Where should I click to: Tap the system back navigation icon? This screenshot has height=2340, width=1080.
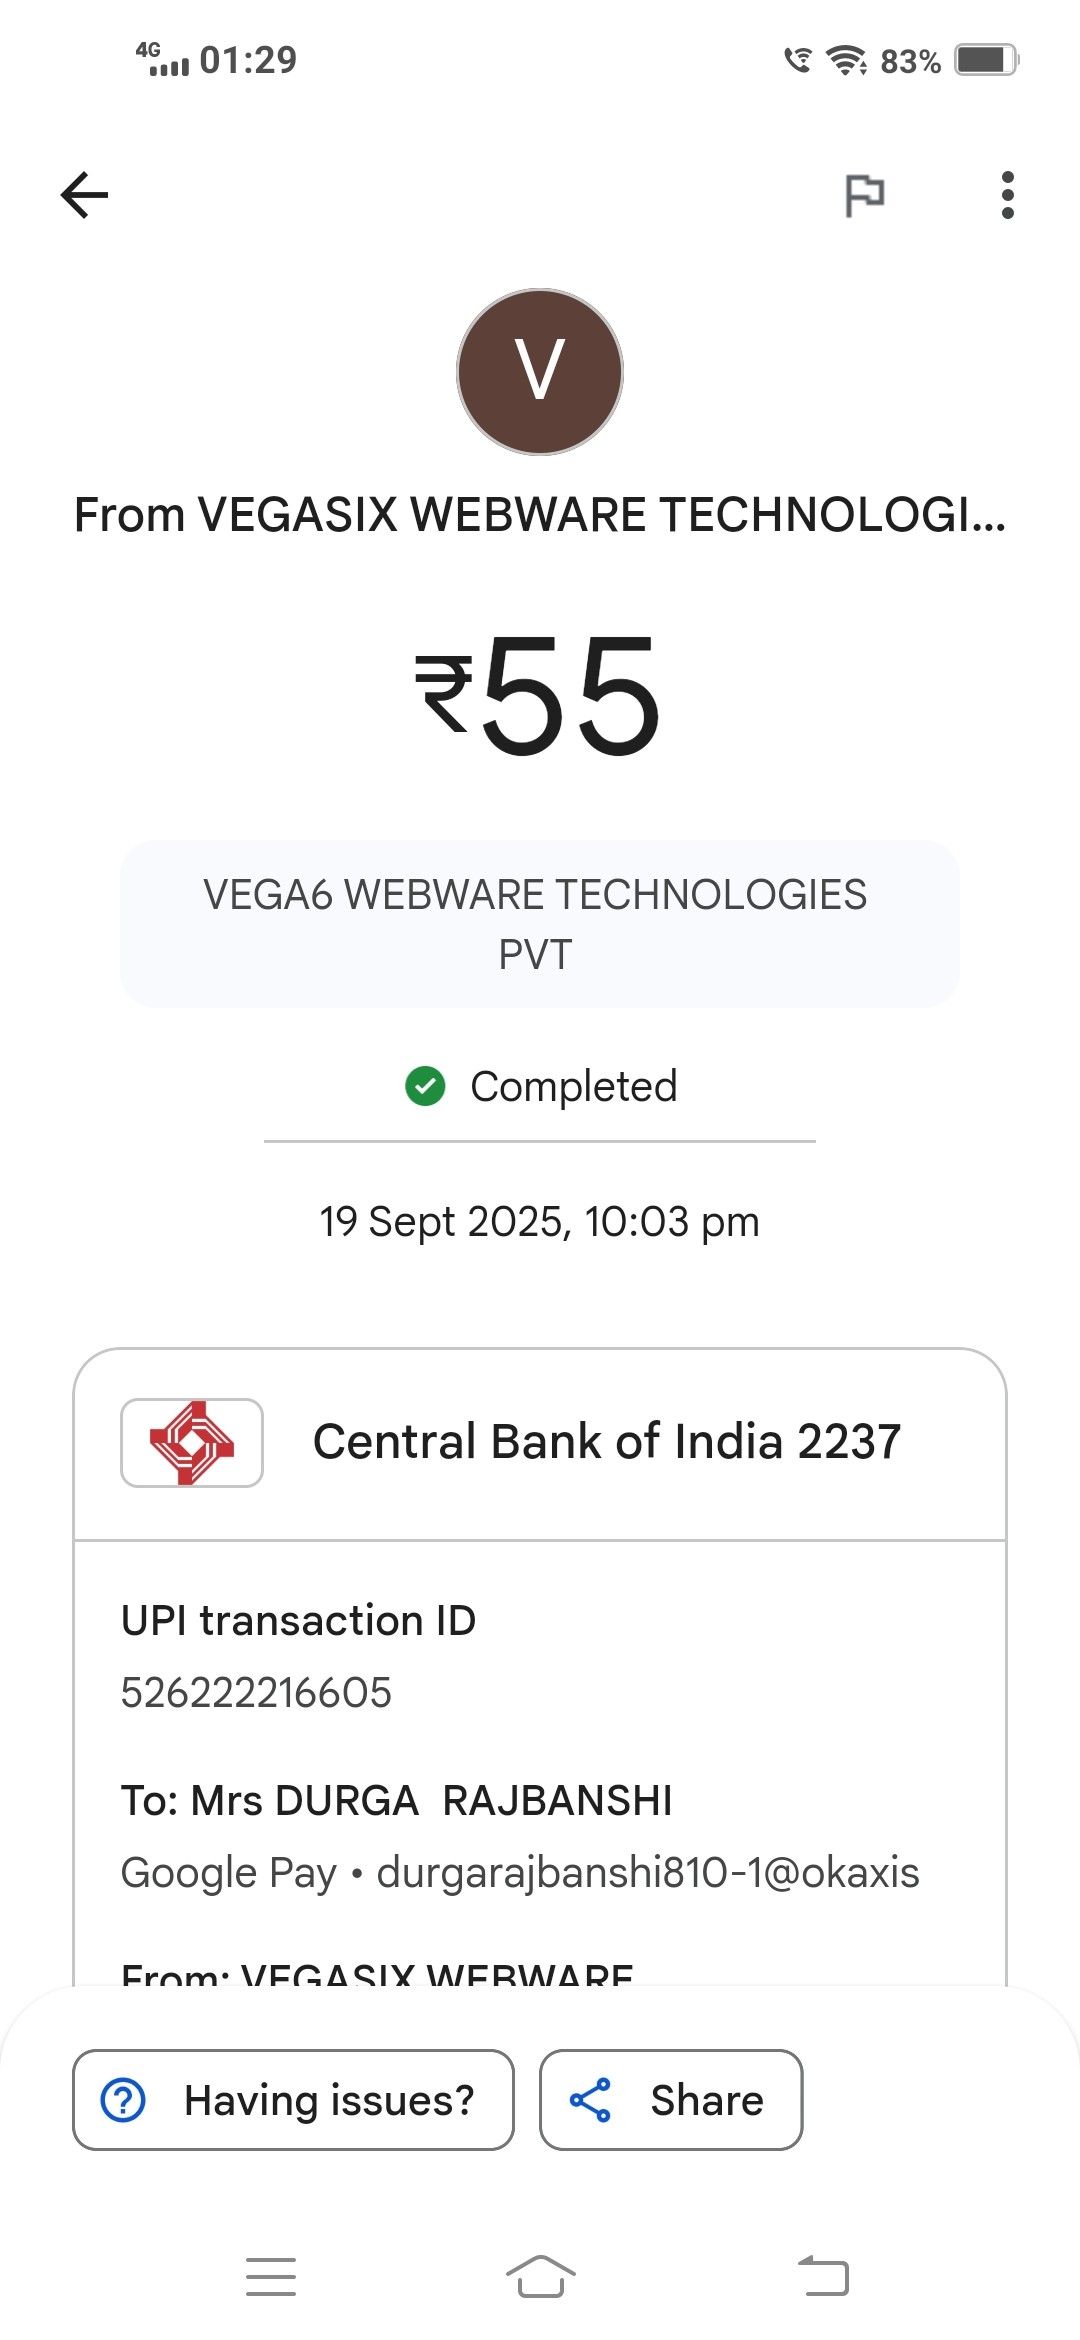[824, 2277]
